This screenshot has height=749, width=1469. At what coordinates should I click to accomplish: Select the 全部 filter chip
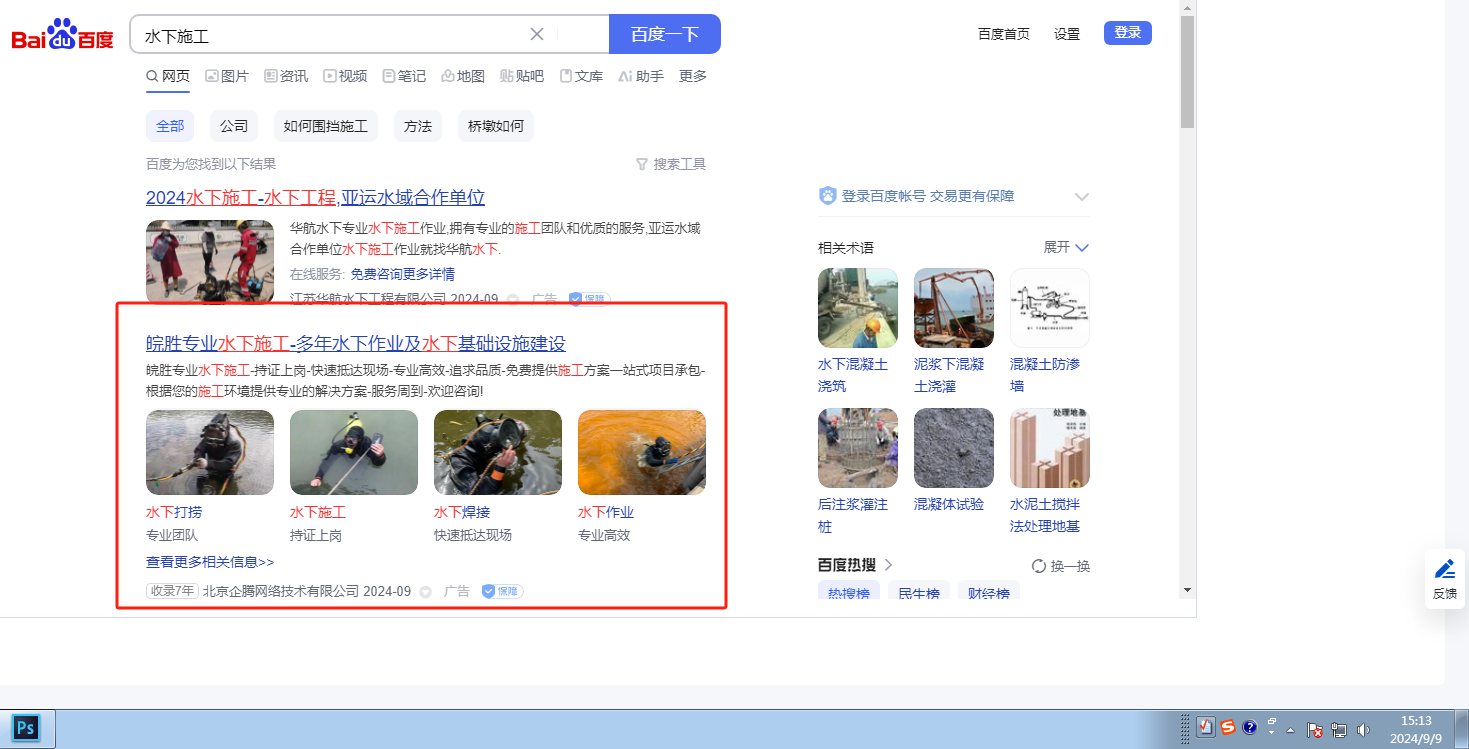170,126
